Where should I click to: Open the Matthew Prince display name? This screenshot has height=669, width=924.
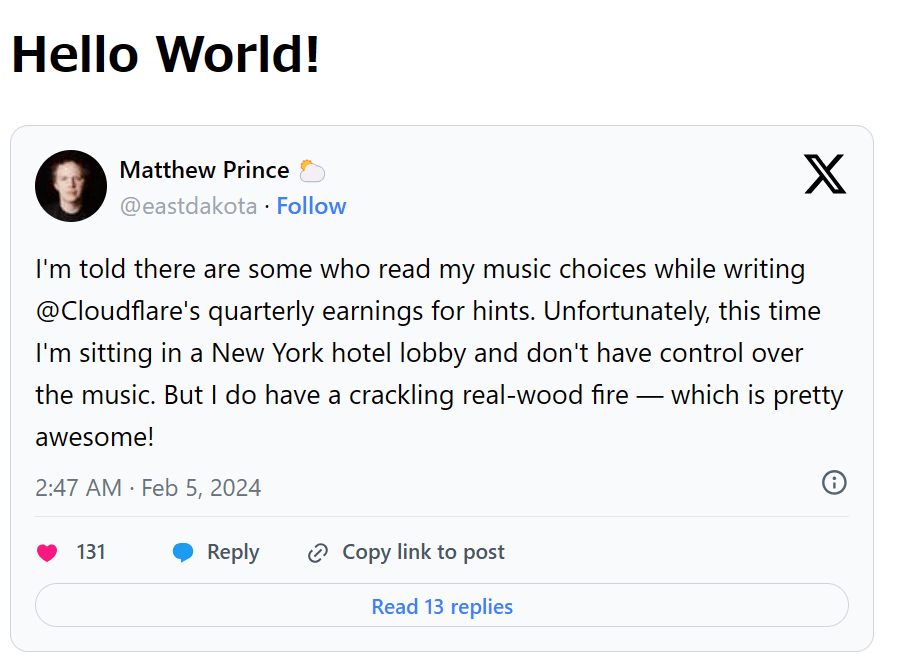click(x=204, y=170)
